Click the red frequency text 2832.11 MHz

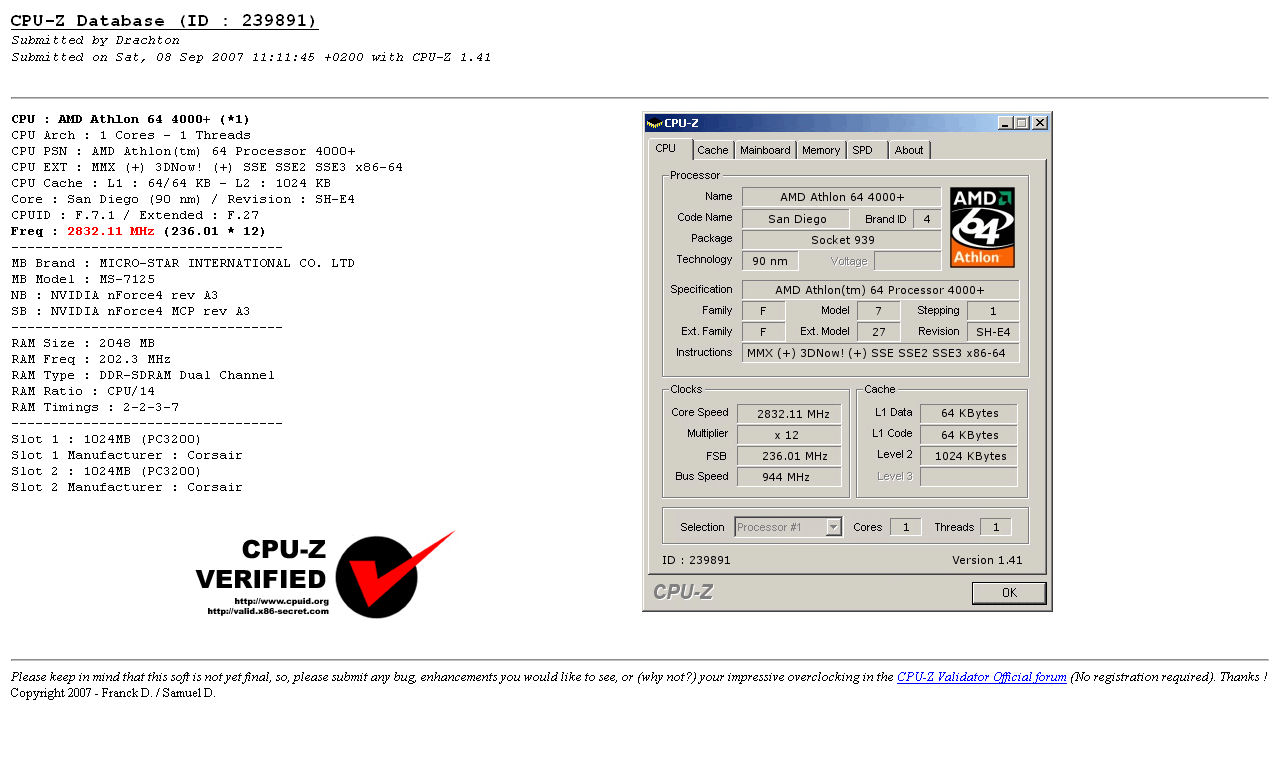111,231
